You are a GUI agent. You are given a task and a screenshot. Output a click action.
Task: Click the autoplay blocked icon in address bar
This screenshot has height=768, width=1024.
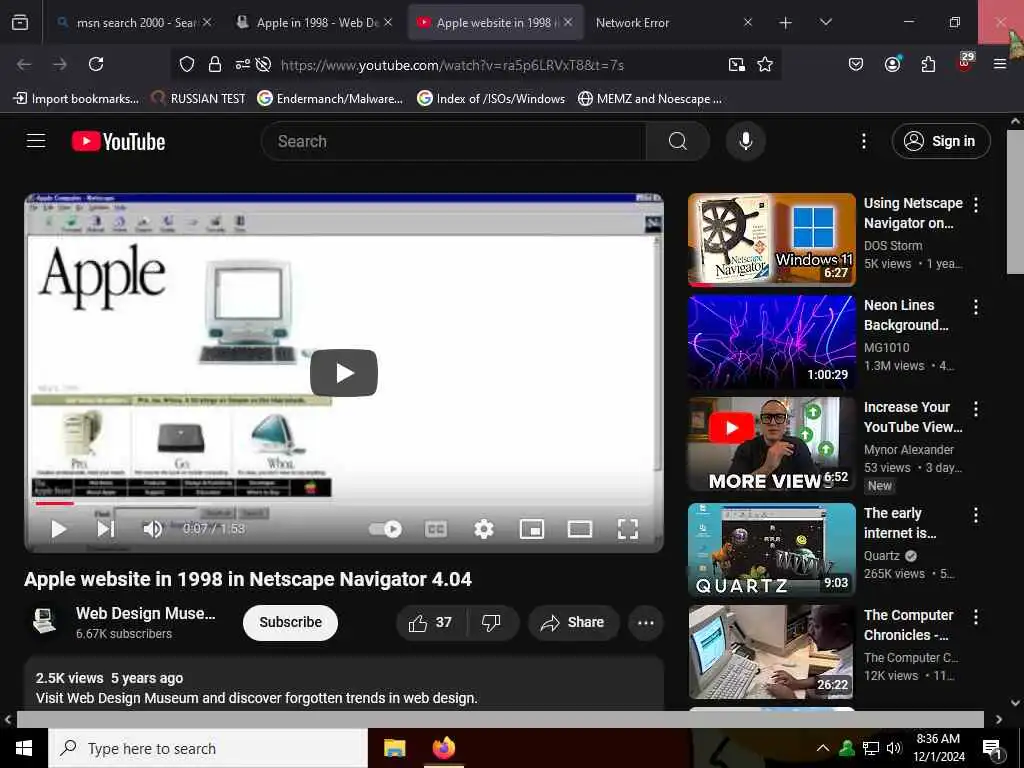coord(263,64)
